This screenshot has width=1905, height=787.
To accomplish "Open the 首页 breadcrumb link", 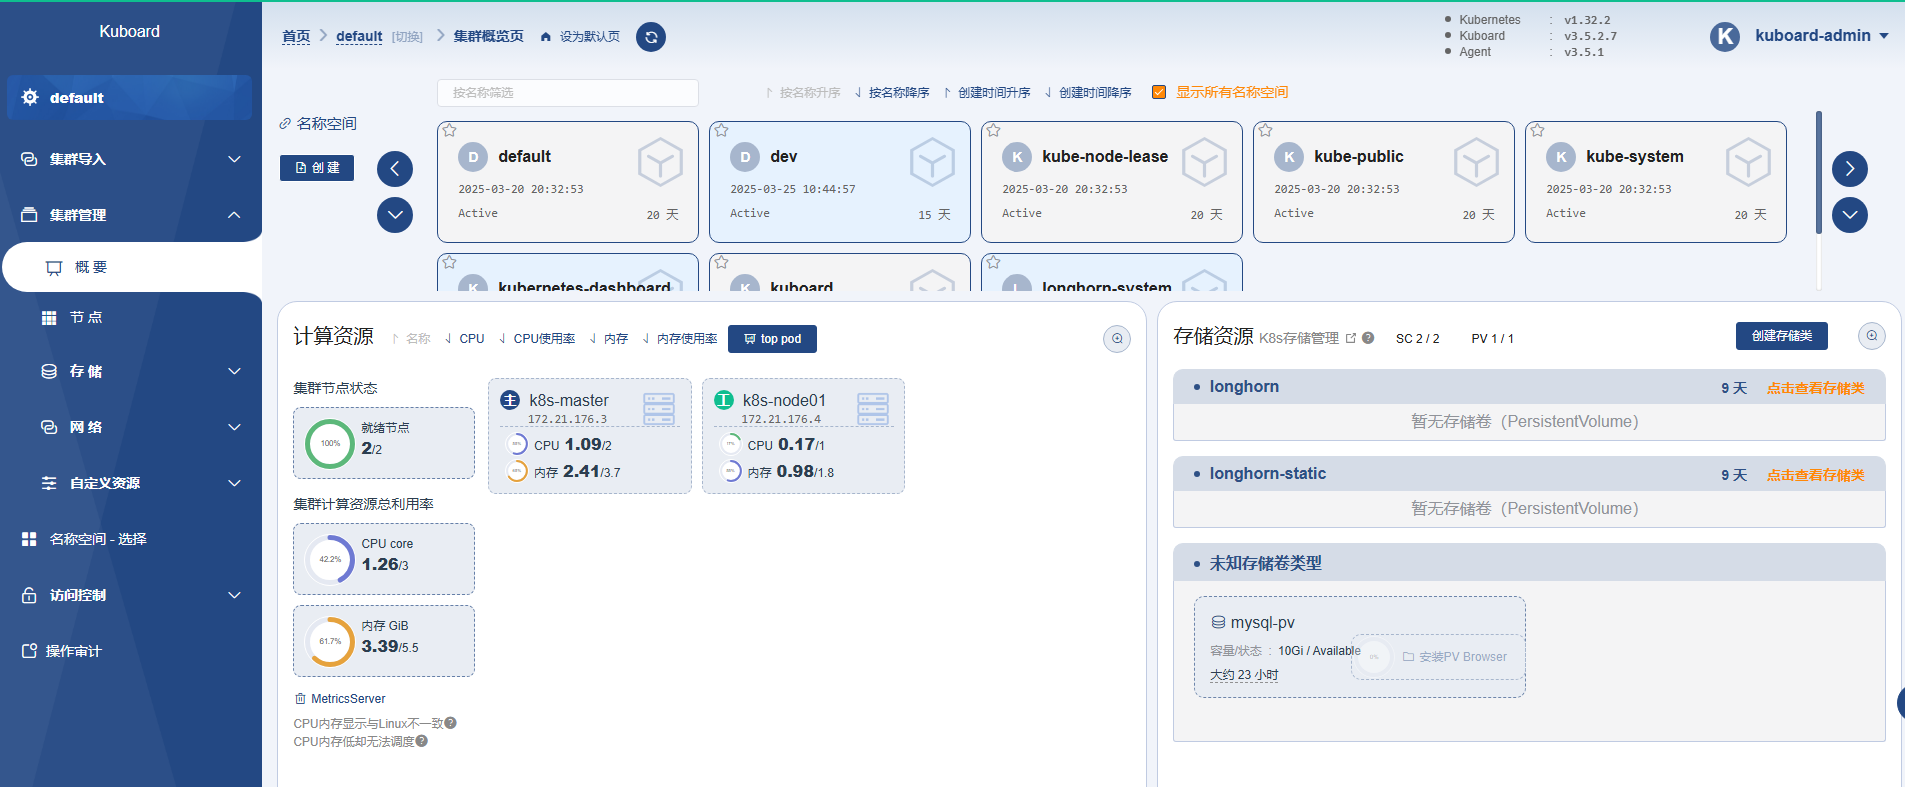I will (296, 36).
